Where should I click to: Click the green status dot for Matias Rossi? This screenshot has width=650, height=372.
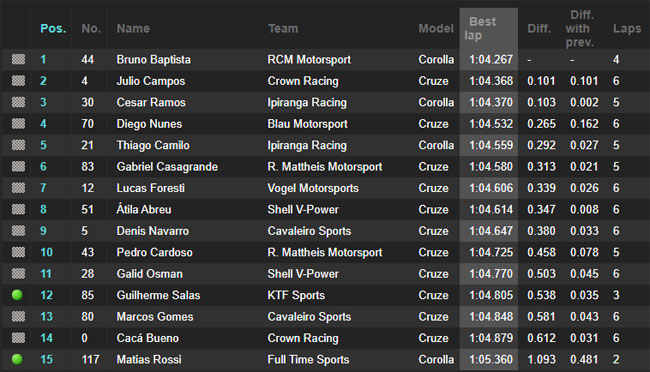click(x=17, y=359)
